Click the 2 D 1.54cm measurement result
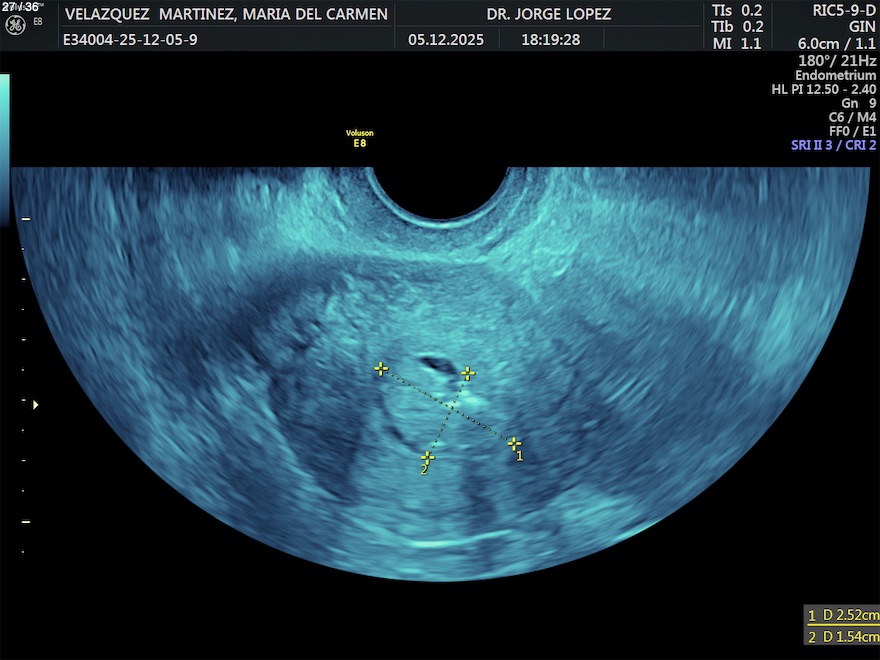 [x=843, y=636]
